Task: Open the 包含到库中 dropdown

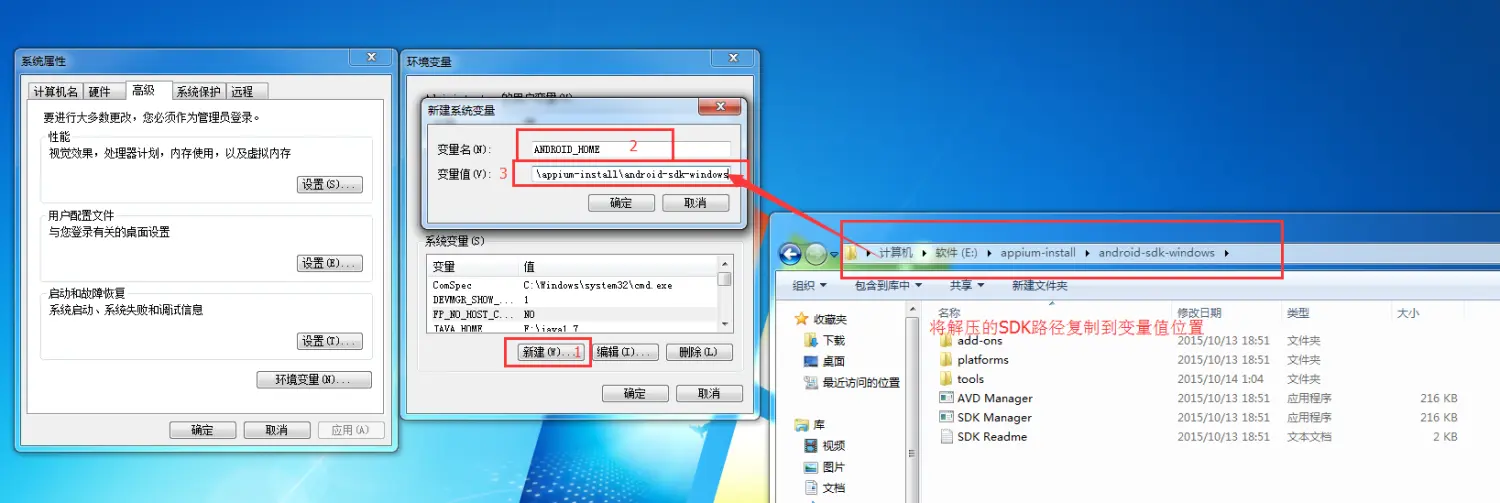Action: tap(888, 286)
